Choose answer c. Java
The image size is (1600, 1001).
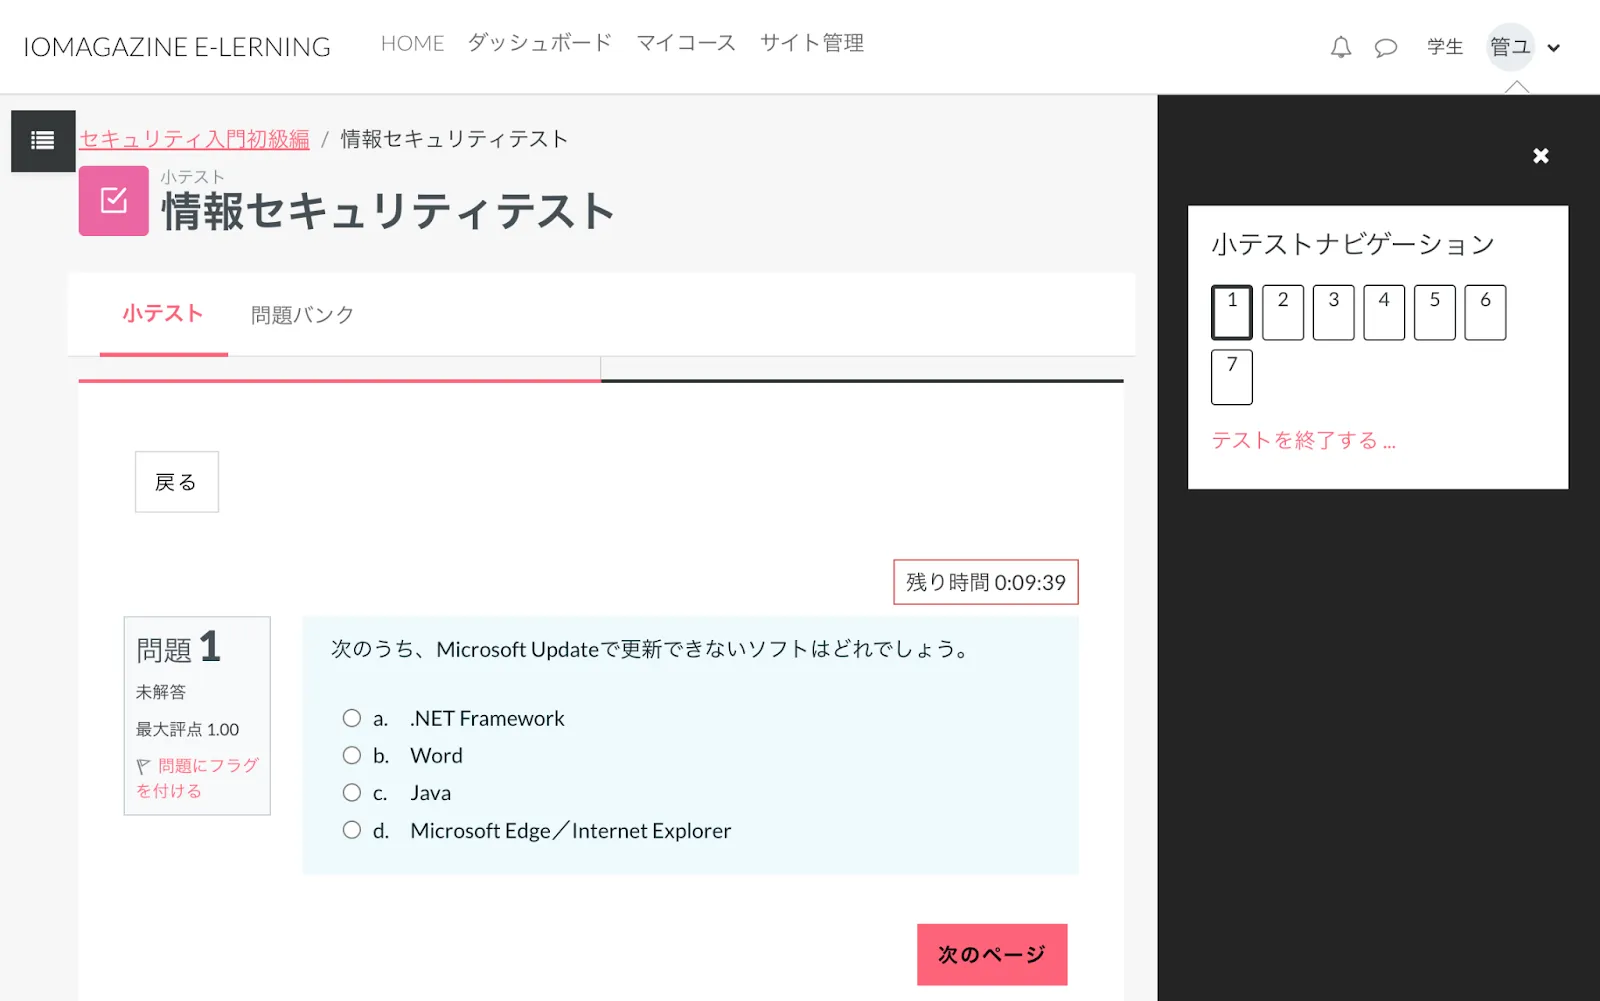pos(352,793)
